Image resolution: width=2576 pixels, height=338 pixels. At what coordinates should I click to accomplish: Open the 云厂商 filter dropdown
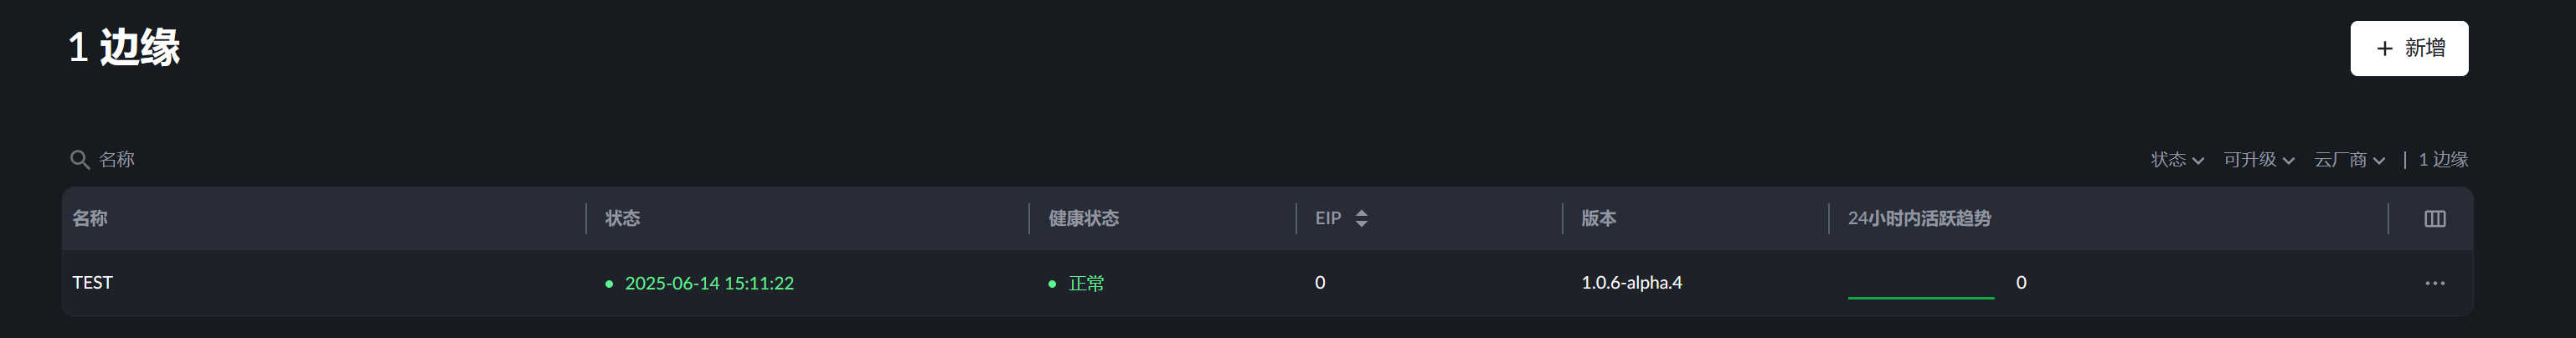(2349, 160)
